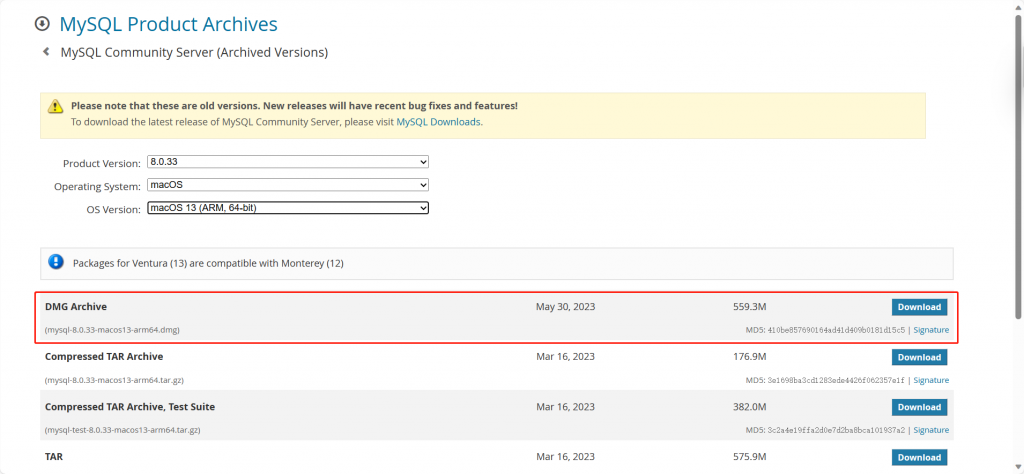Expand the Operating System dropdown showing macOS
Image resolution: width=1024 pixels, height=474 pixels.
pyautogui.click(x=287, y=185)
